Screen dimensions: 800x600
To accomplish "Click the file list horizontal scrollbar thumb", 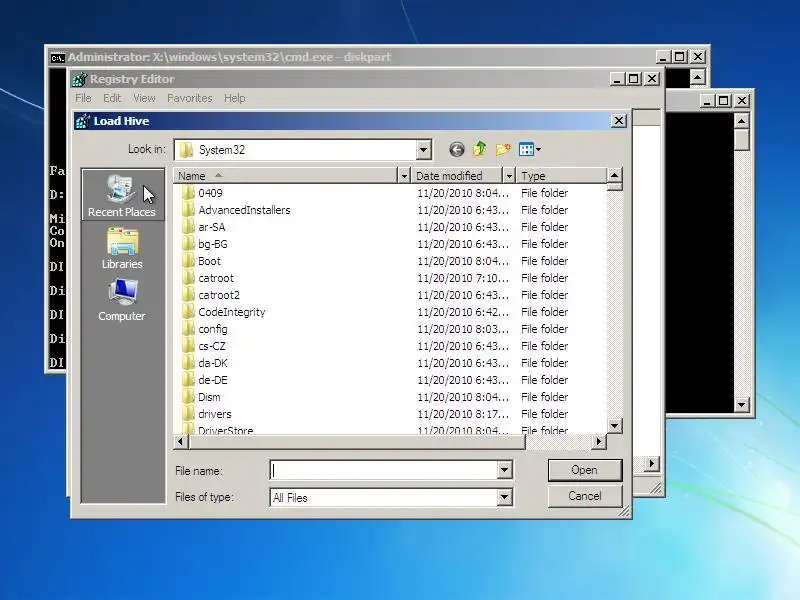I will tap(357, 441).
